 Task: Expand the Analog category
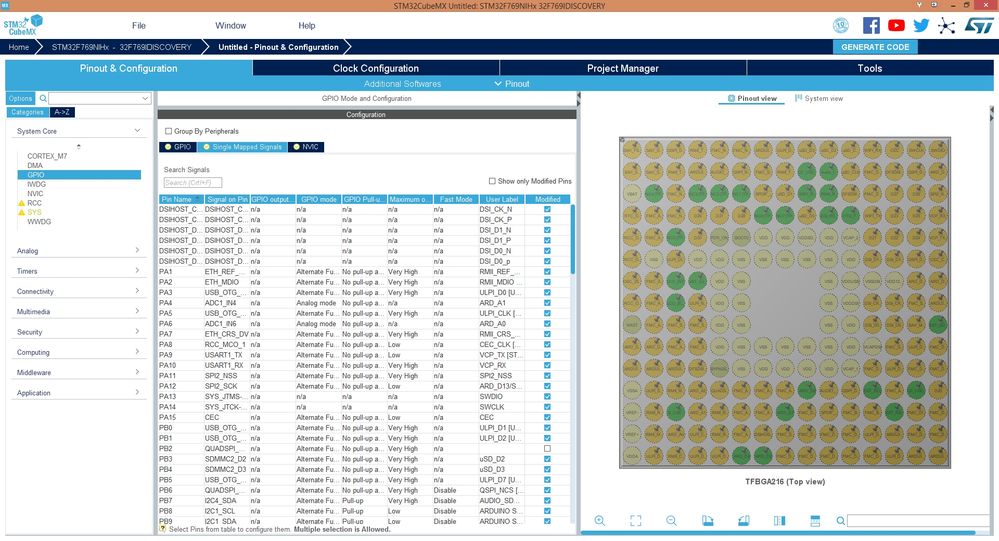tap(137, 250)
